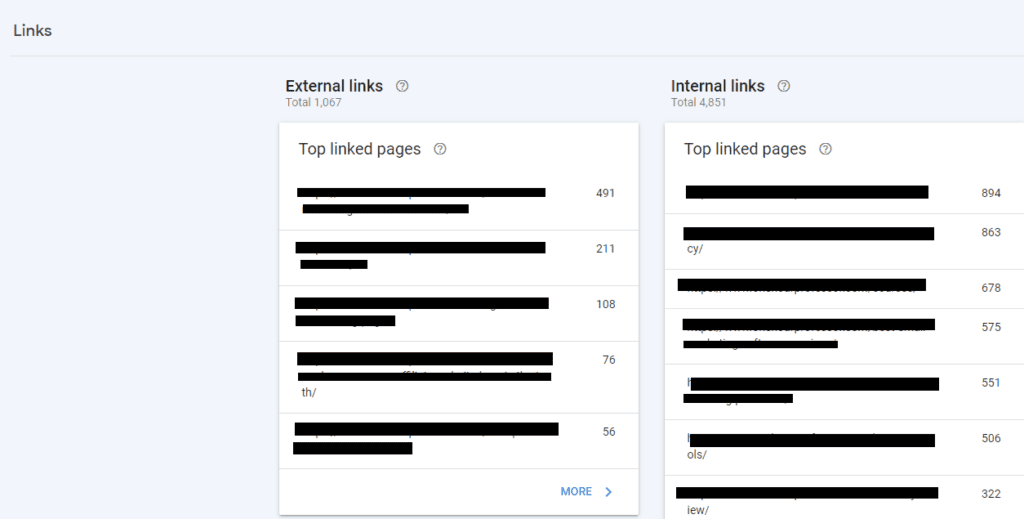This screenshot has height=519, width=1024.
Task: Open external linked page with 491 links
Action: [458, 202]
